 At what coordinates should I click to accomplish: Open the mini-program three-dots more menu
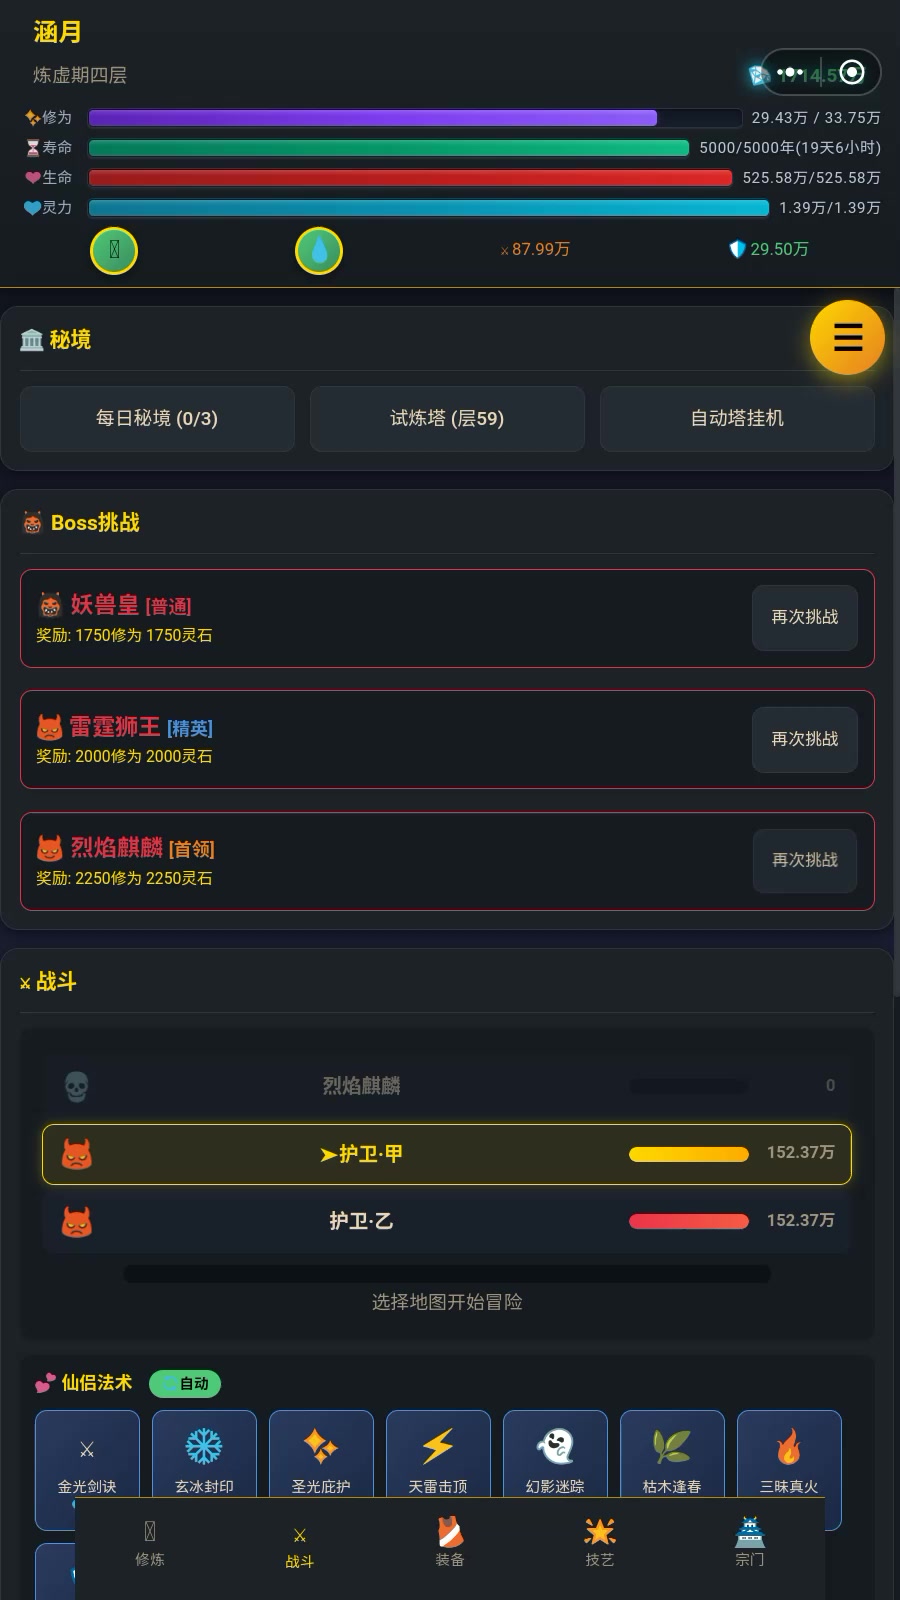pos(790,72)
